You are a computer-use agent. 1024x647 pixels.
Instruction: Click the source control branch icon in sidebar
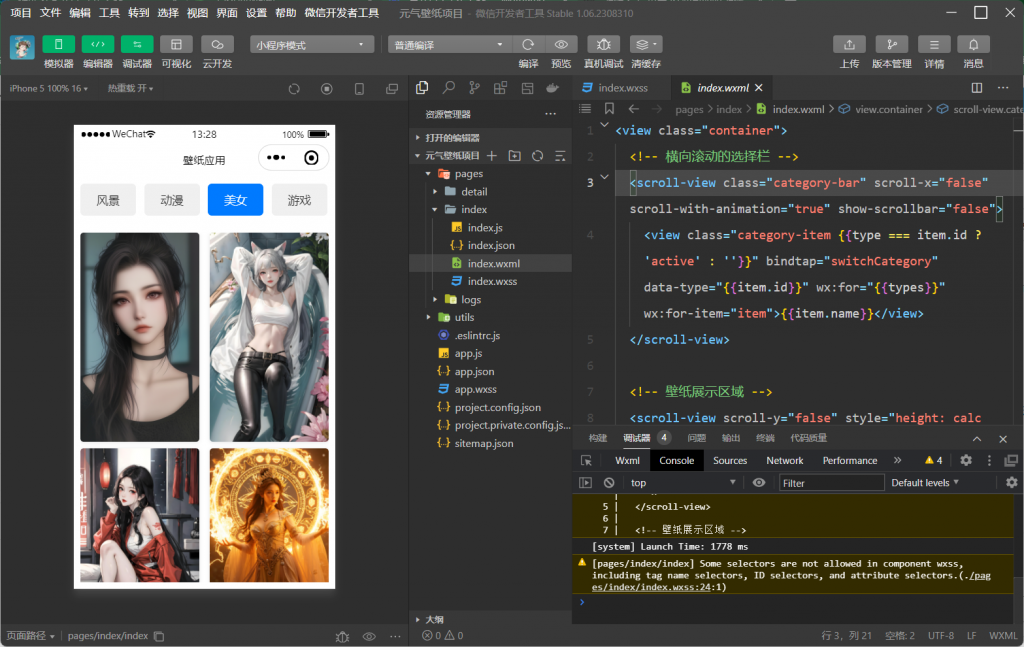tap(474, 88)
